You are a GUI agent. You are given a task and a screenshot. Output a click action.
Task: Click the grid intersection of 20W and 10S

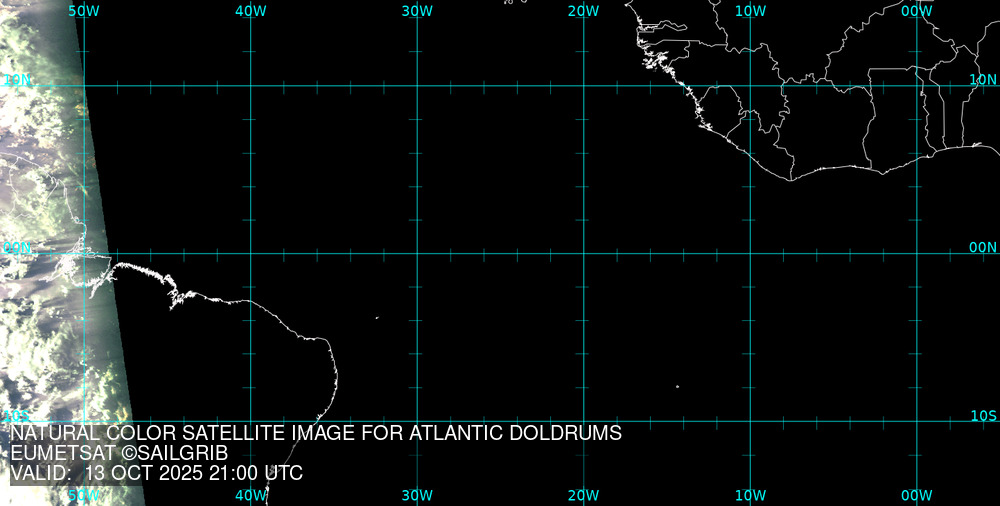click(x=583, y=420)
